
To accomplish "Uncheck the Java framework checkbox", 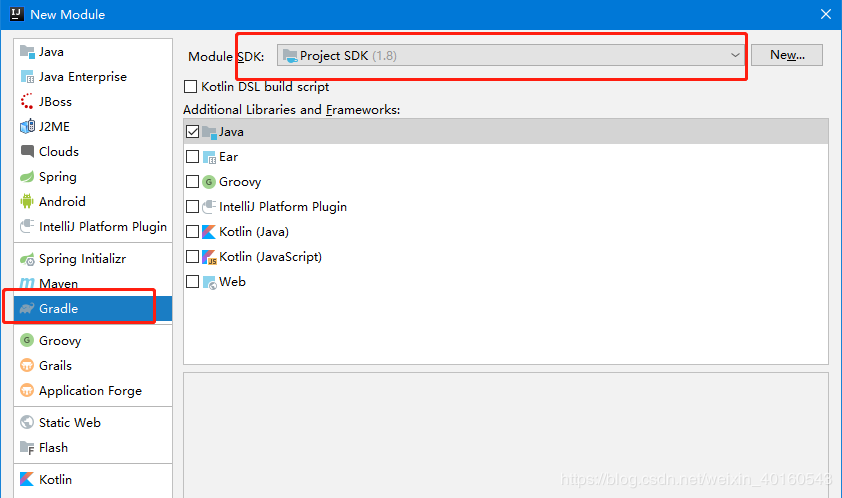I will click(192, 132).
